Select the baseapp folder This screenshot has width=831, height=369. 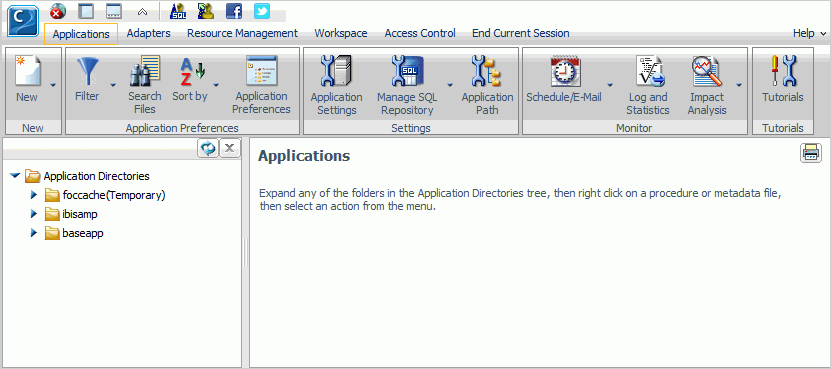coord(74,233)
